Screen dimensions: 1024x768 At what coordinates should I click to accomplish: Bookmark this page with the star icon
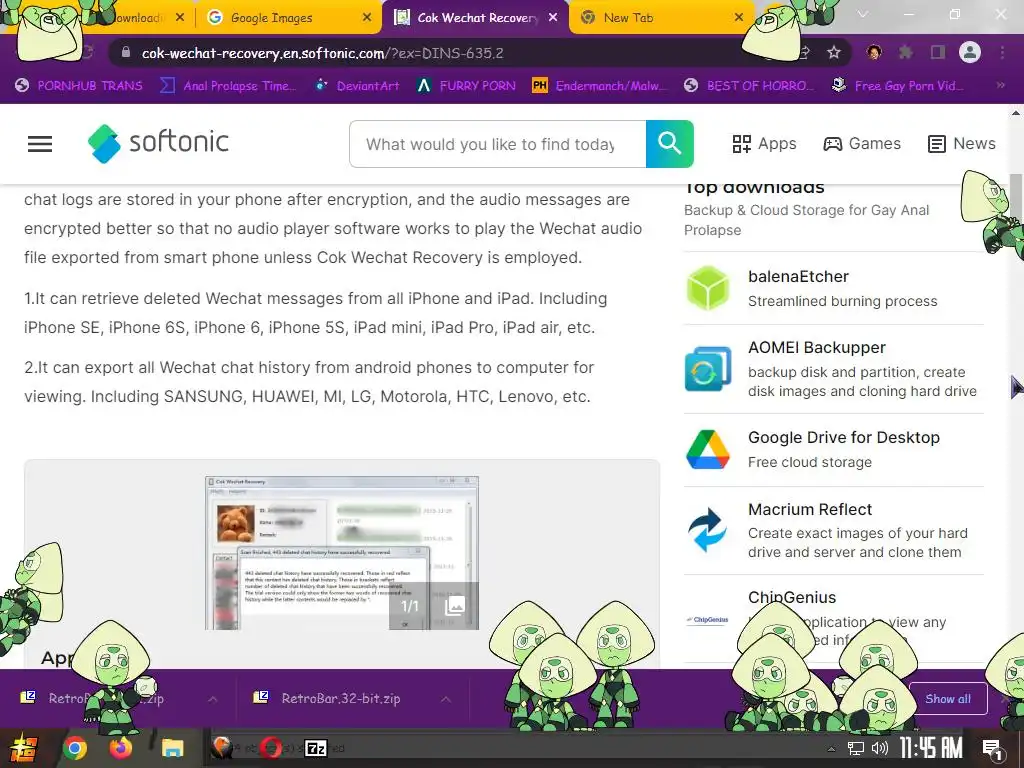833,52
